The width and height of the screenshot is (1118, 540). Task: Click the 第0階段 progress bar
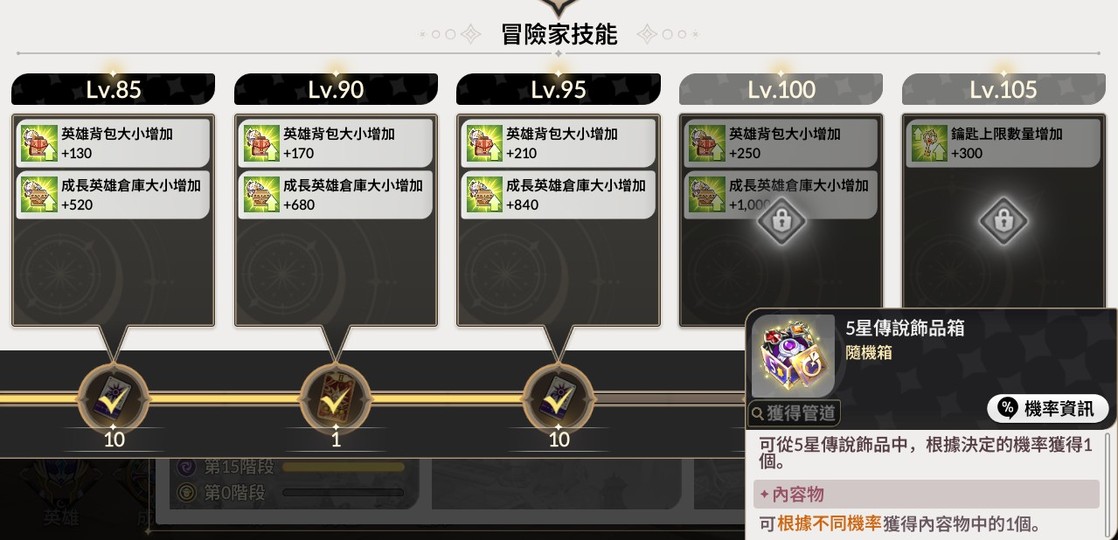343,492
